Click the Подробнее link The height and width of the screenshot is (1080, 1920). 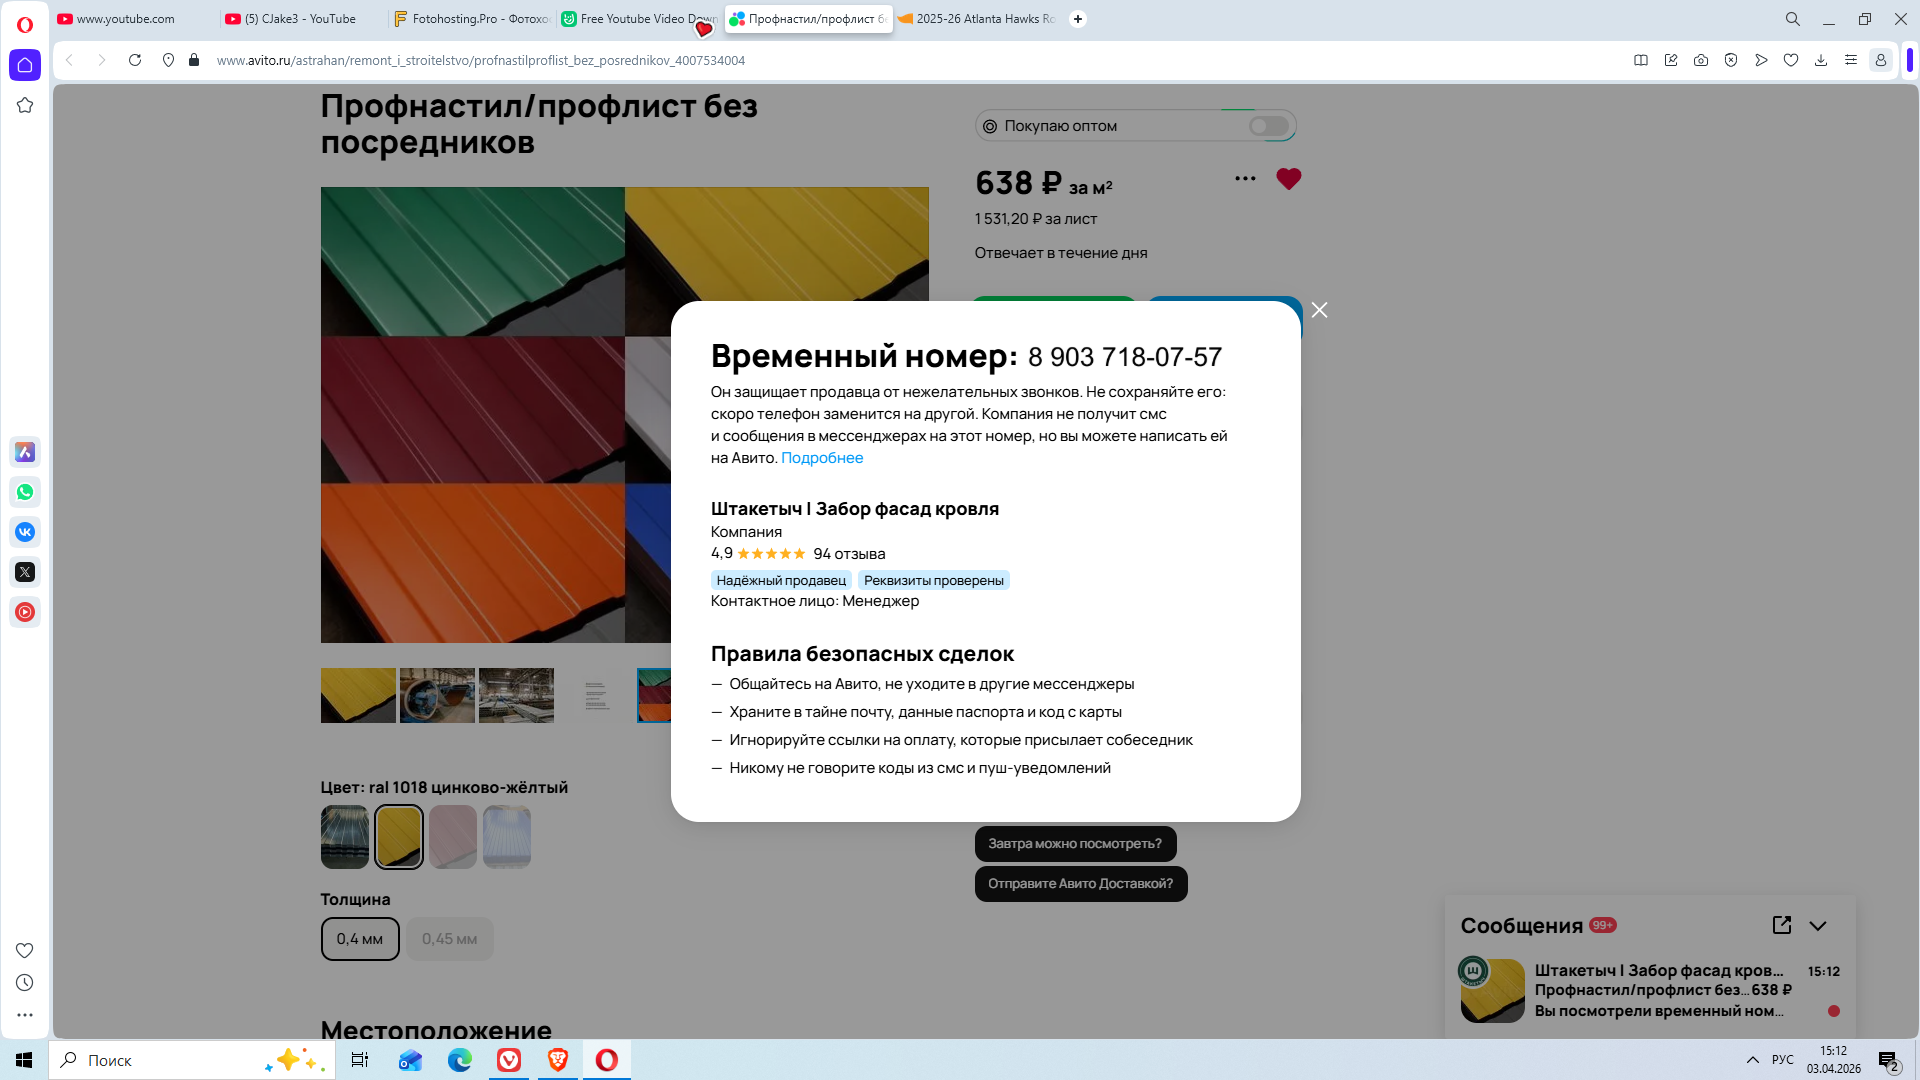click(821, 458)
